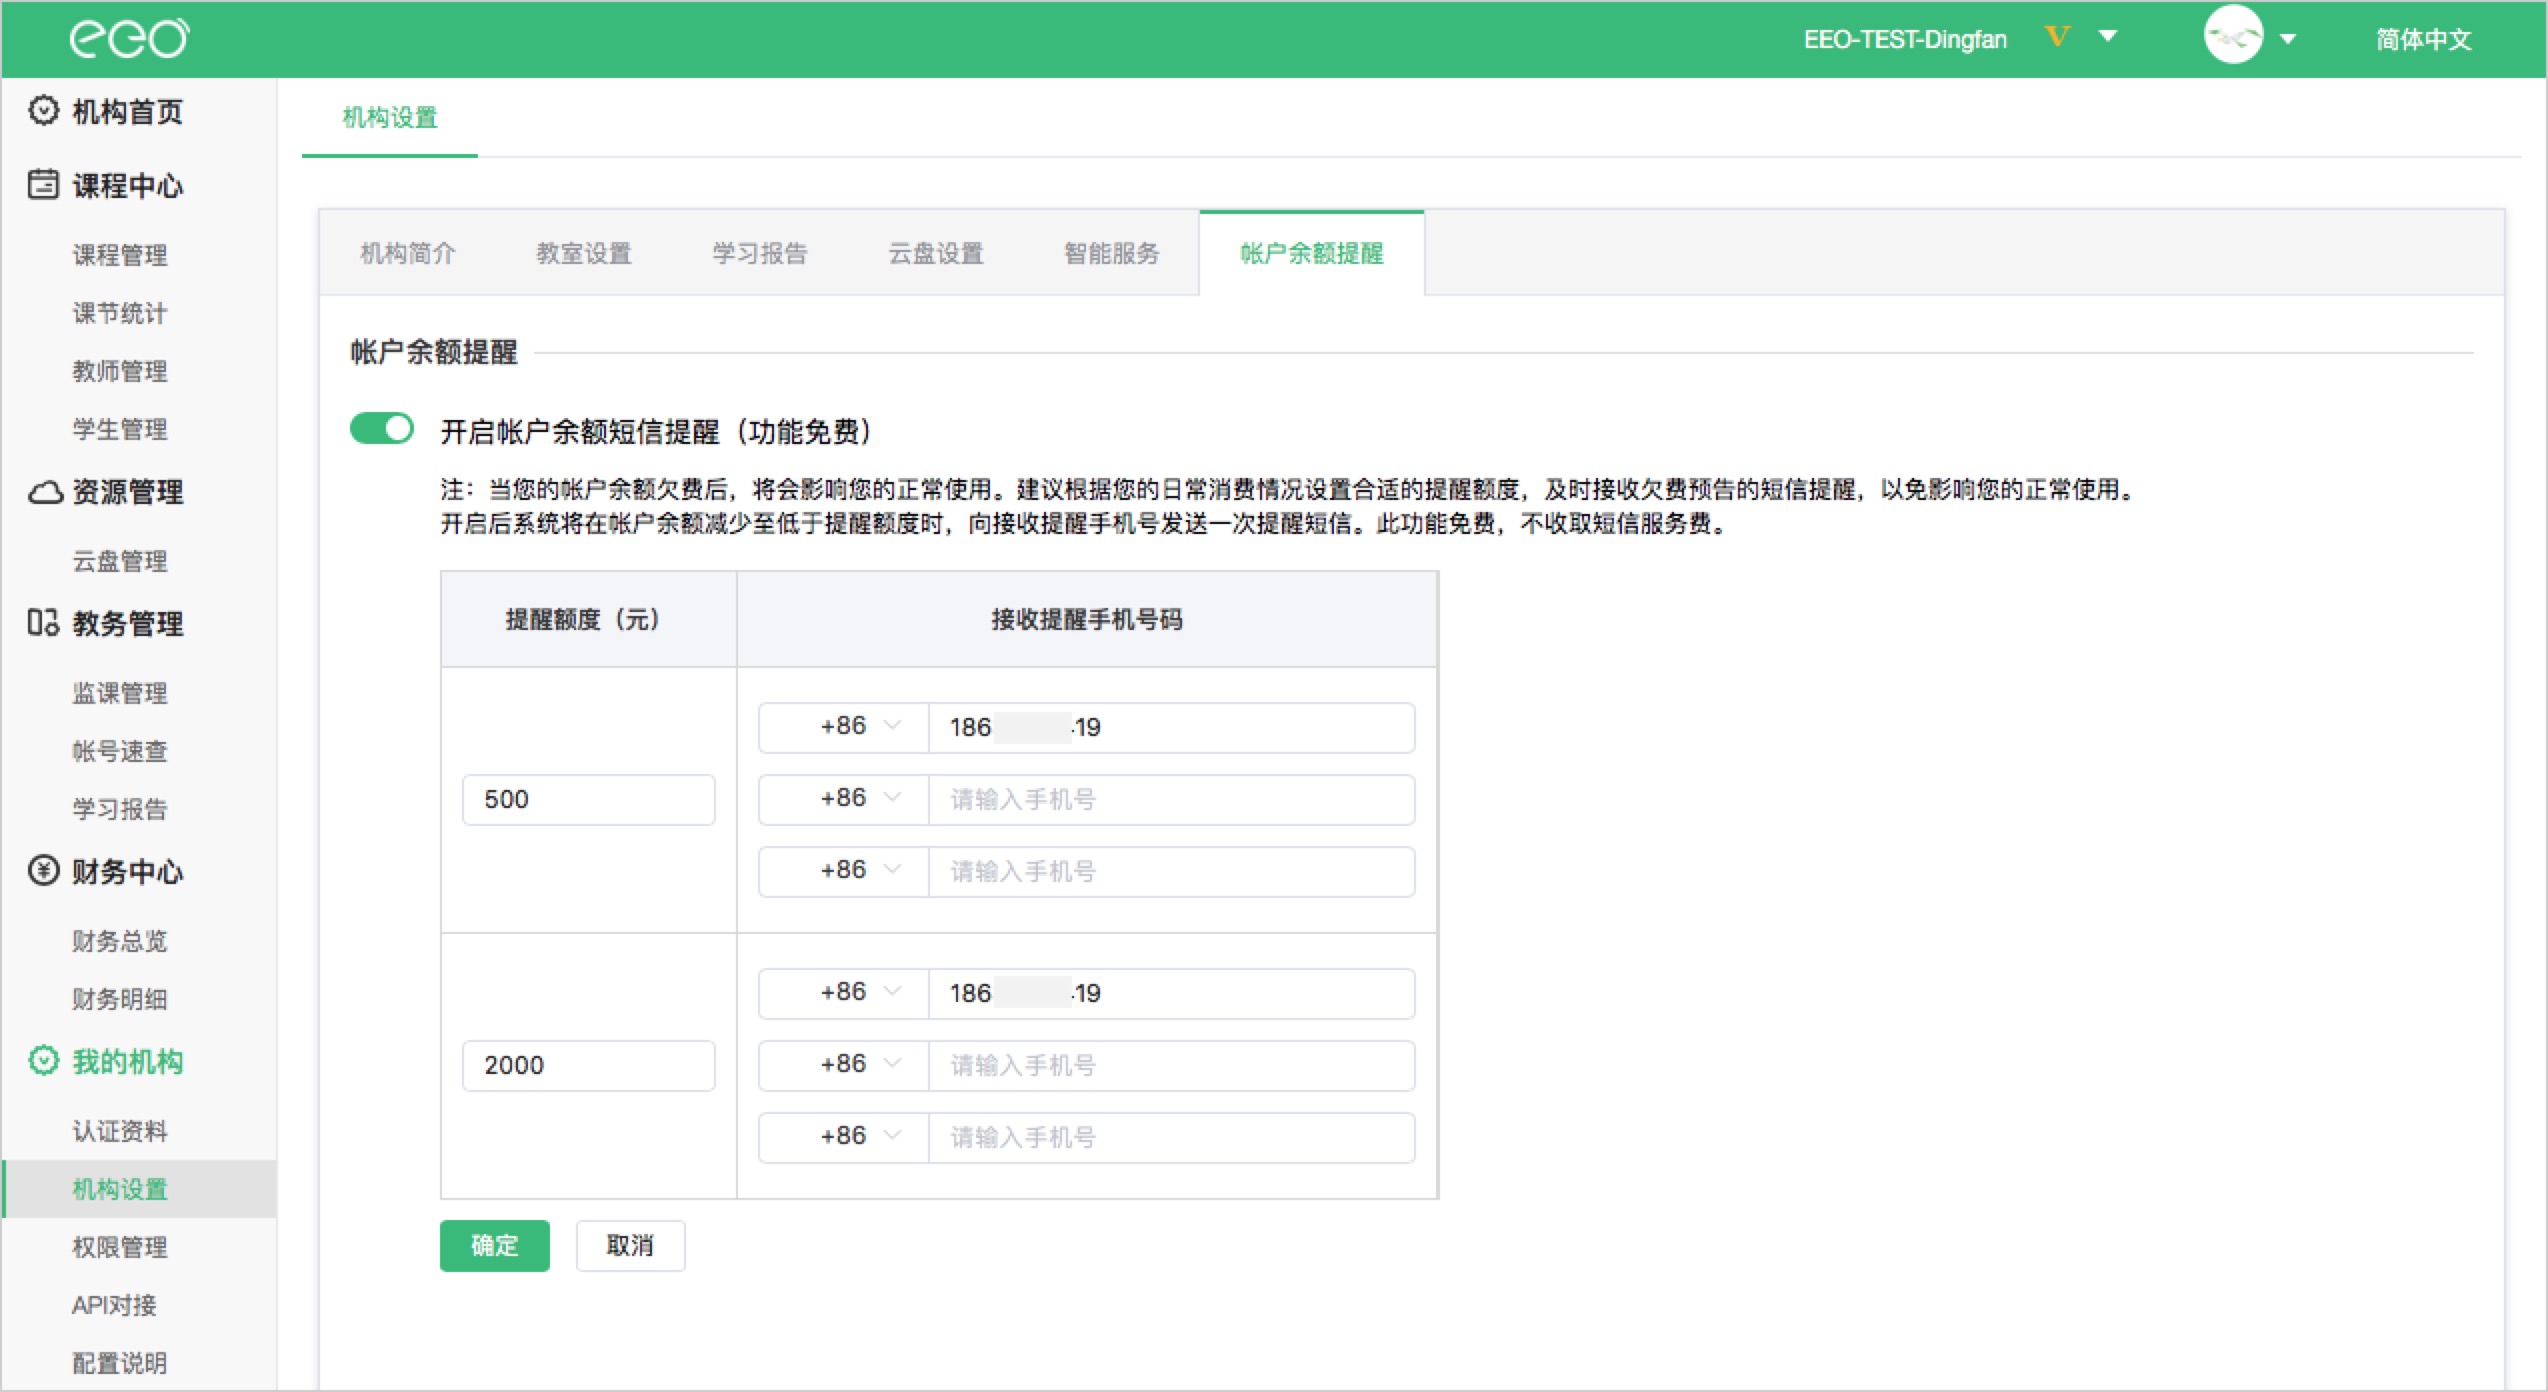Go to 教师管理 in sidebar
This screenshot has width=2548, height=1392.
click(x=120, y=371)
